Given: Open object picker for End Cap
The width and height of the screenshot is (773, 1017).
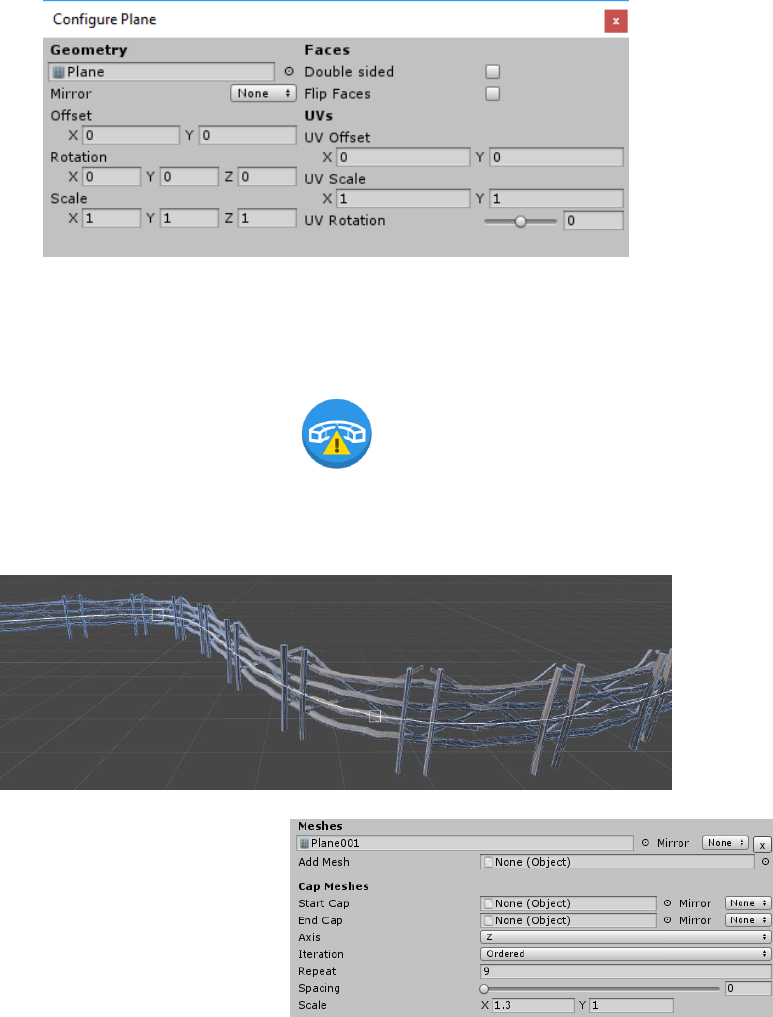Looking at the screenshot, I should (x=667, y=920).
